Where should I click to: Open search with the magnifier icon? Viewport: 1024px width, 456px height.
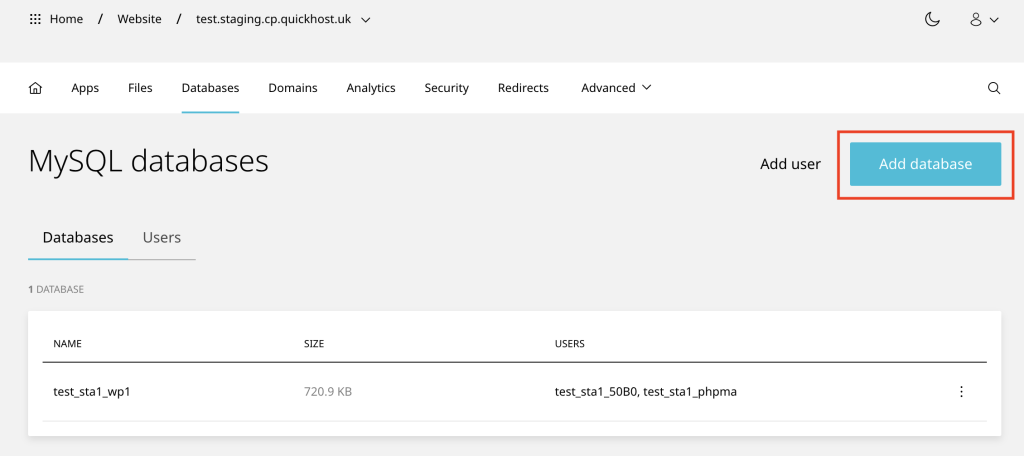click(x=994, y=88)
